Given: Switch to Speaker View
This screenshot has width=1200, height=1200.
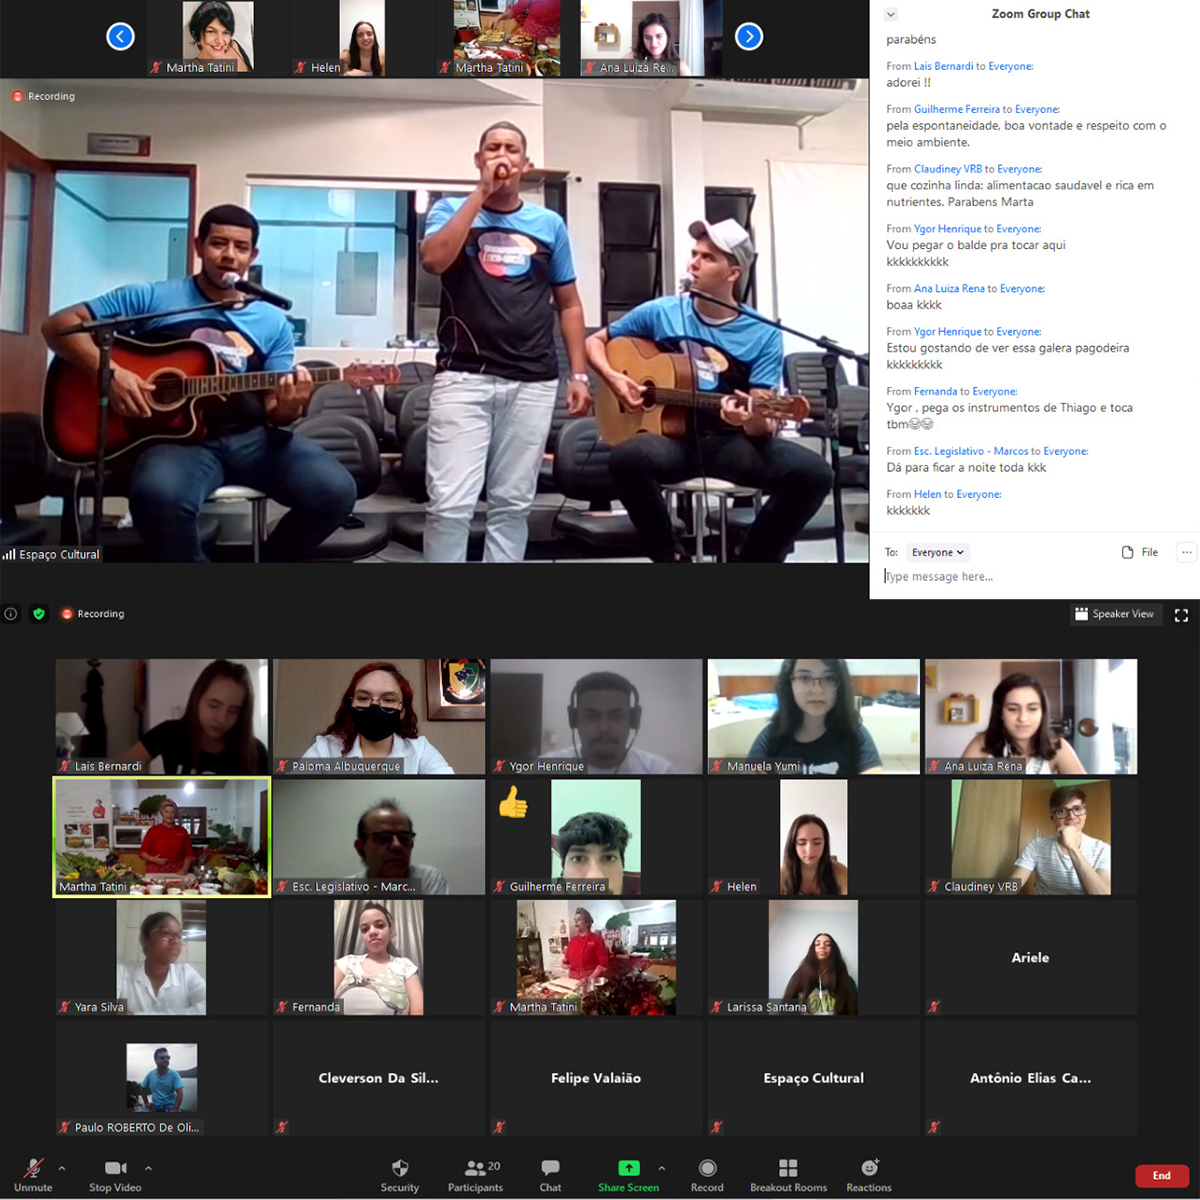Looking at the screenshot, I should (1116, 613).
